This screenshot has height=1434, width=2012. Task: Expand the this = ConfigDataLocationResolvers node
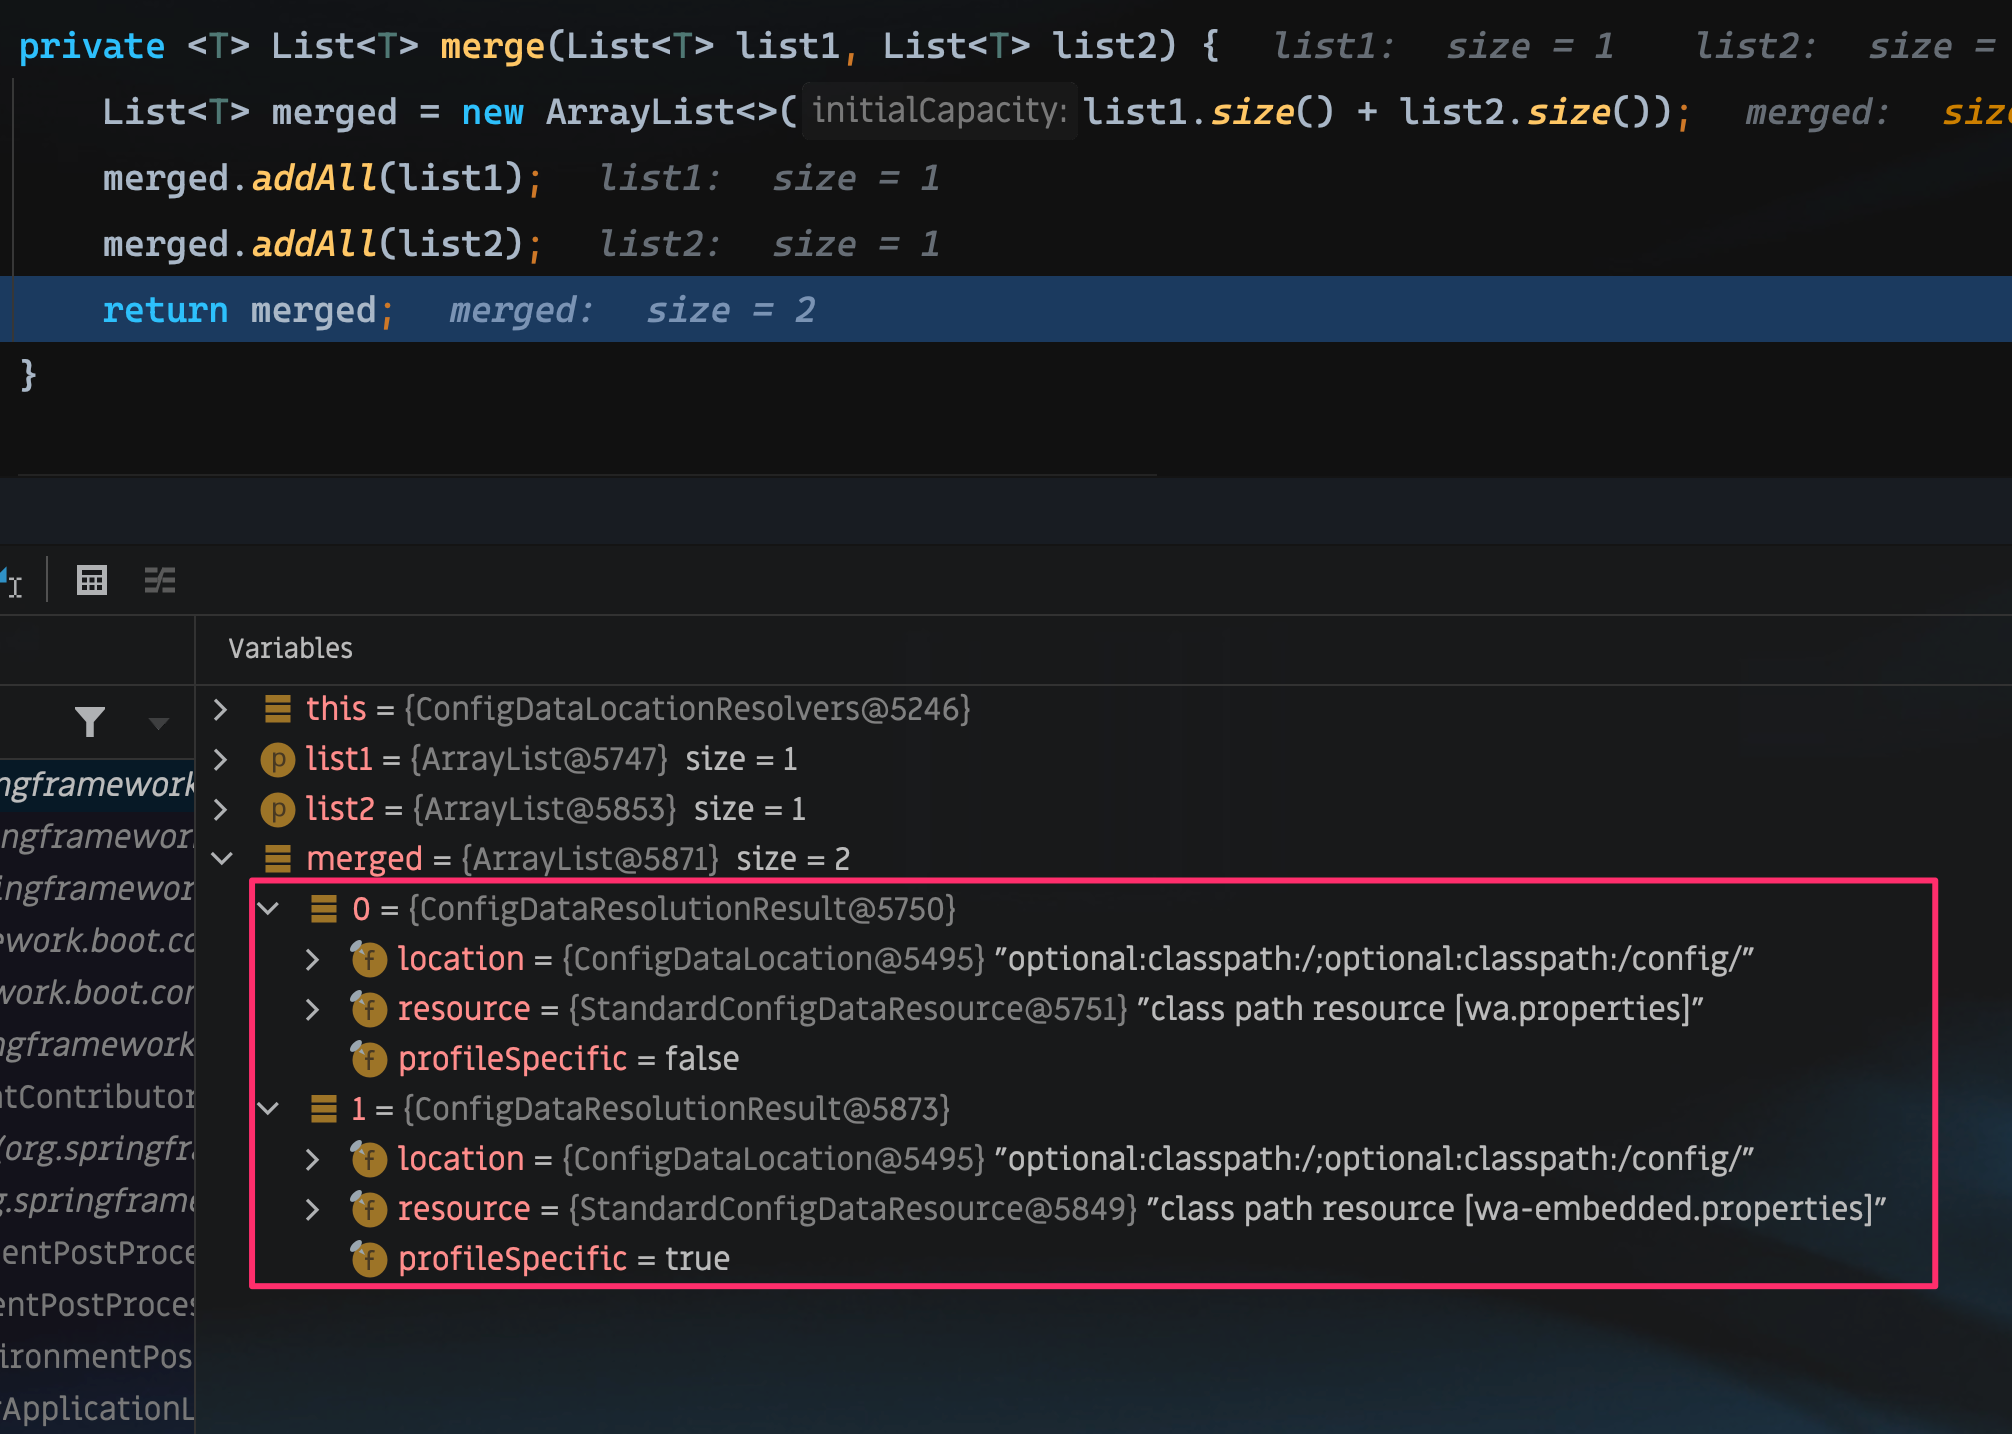pyautogui.click(x=219, y=709)
